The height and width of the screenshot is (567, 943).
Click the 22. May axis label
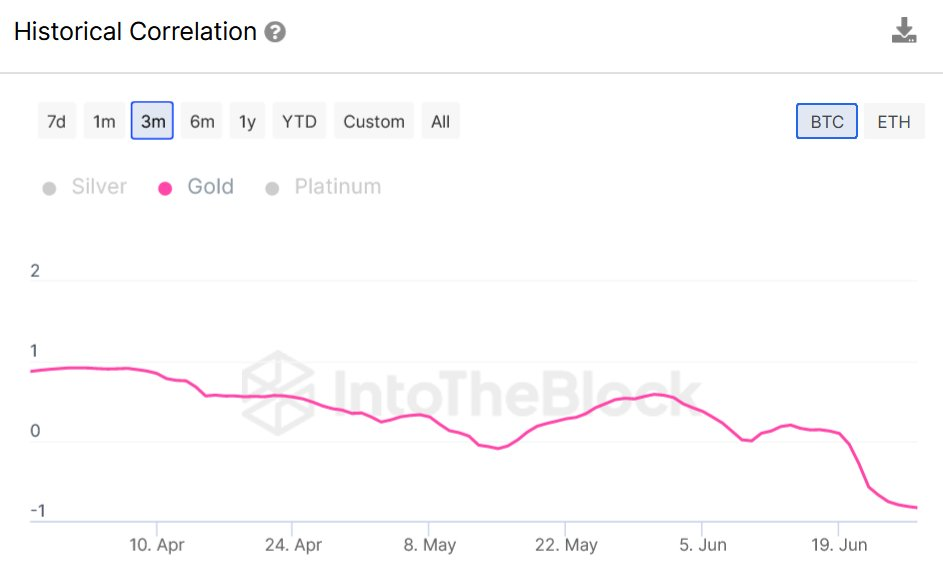click(566, 545)
